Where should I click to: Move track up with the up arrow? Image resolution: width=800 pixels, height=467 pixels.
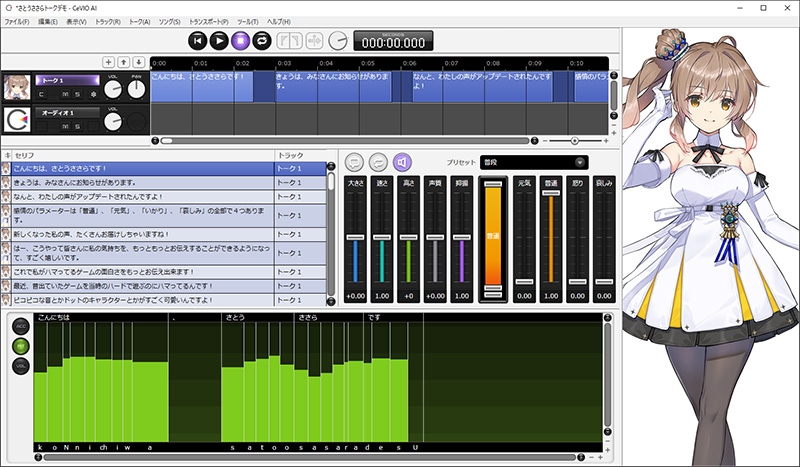tap(123, 62)
